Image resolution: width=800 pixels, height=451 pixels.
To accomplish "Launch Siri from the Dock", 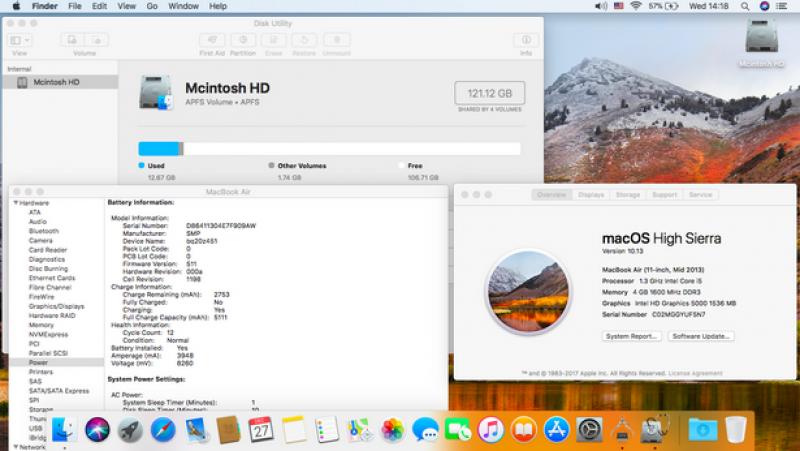I will click(97, 429).
